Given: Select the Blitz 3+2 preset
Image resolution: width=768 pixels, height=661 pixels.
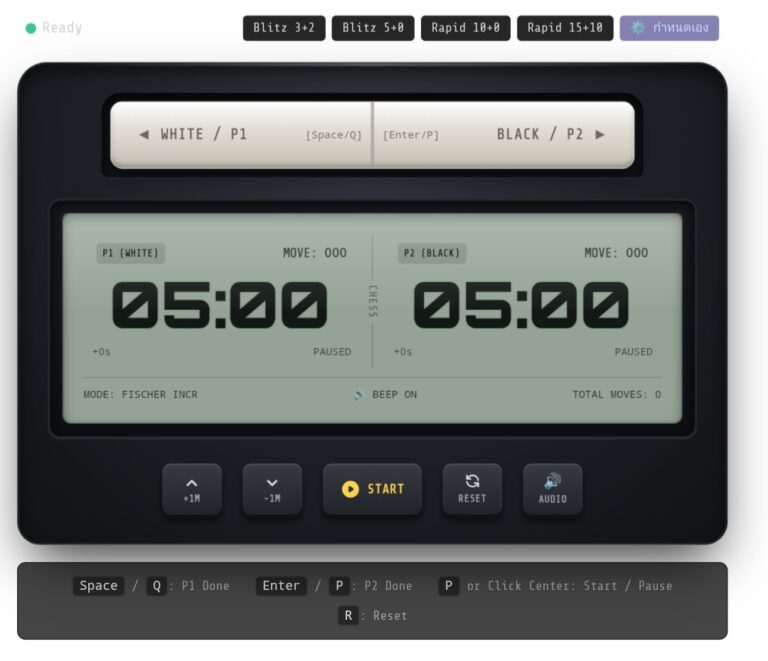Looking at the screenshot, I should [x=284, y=28].
